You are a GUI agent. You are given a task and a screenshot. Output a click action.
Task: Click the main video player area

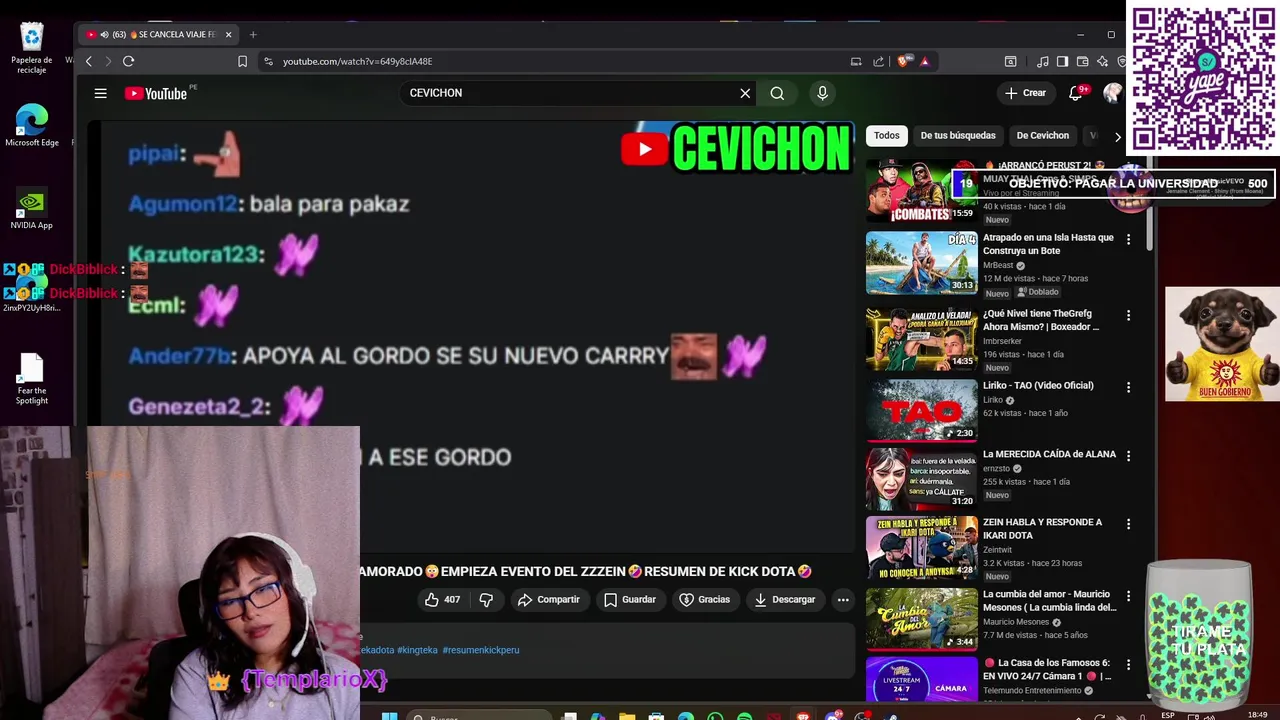pos(470,337)
